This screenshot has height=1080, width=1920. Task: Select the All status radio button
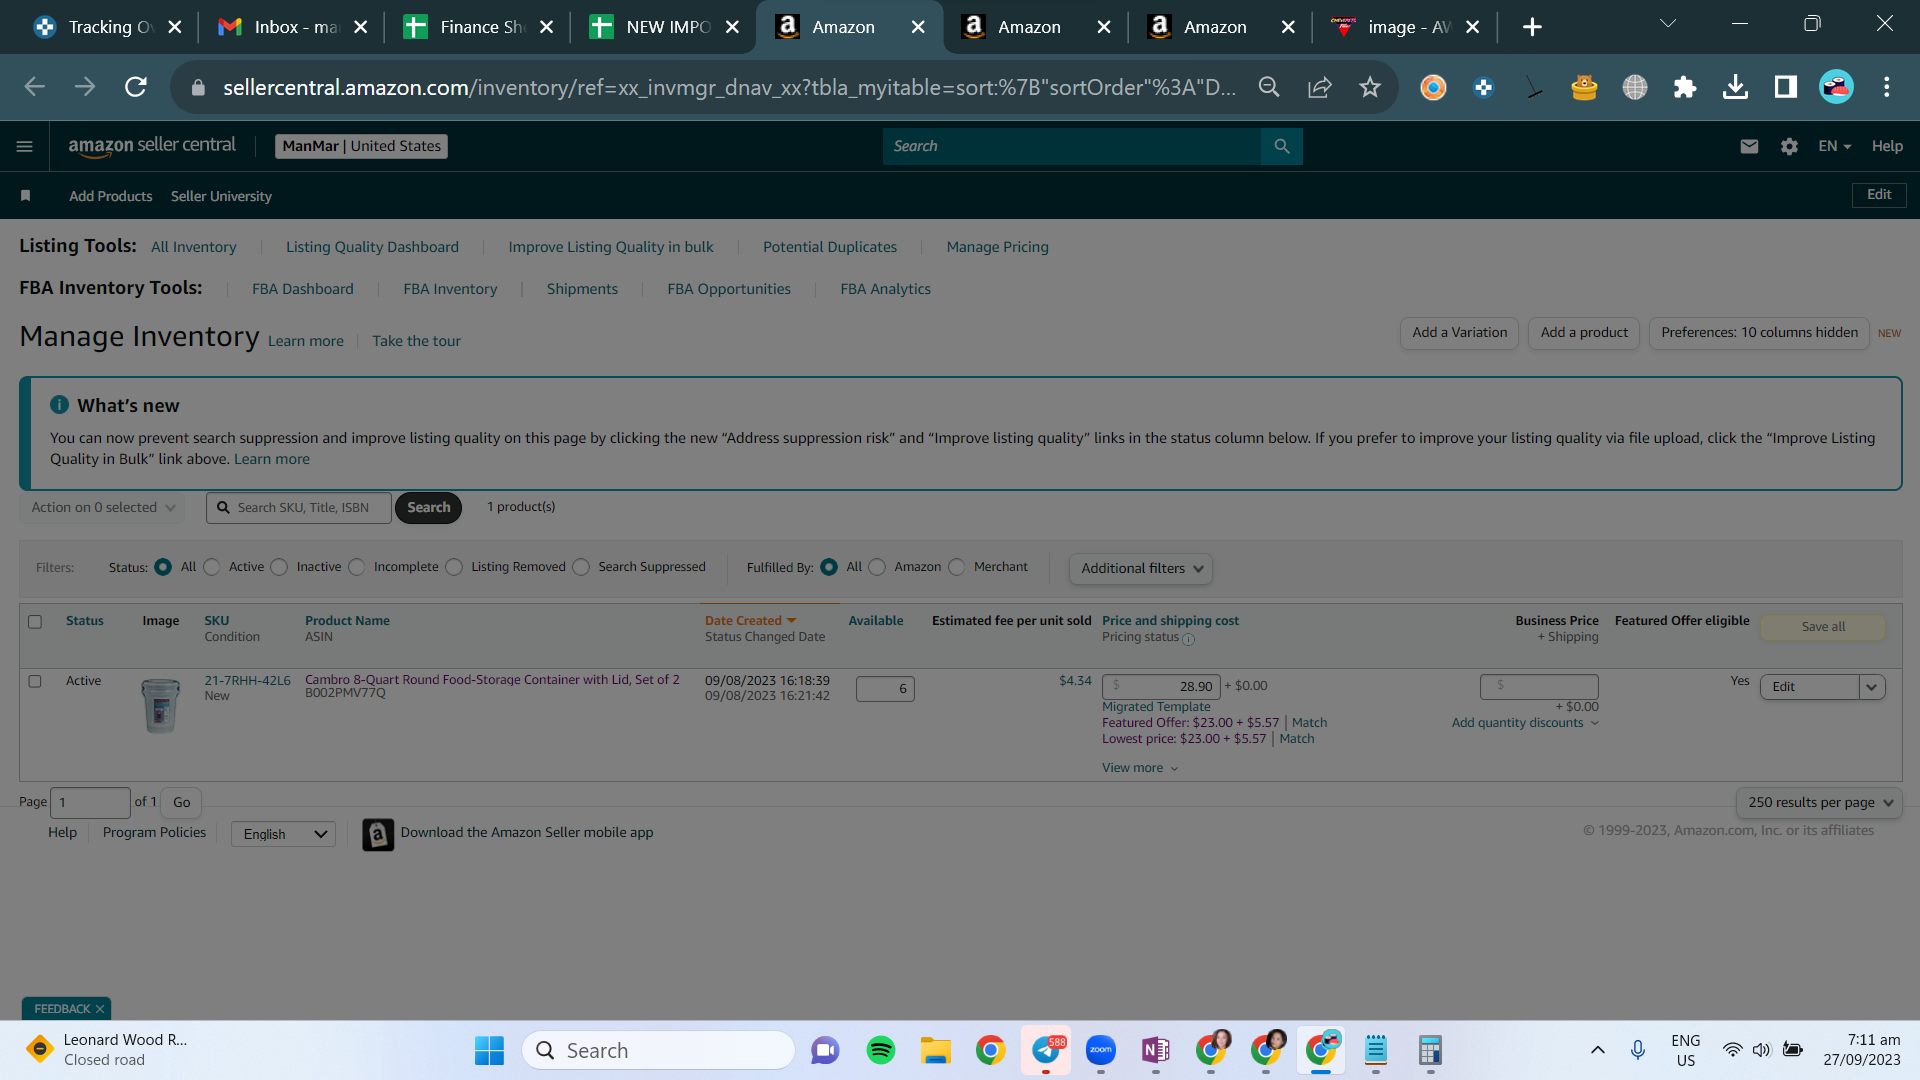163,567
